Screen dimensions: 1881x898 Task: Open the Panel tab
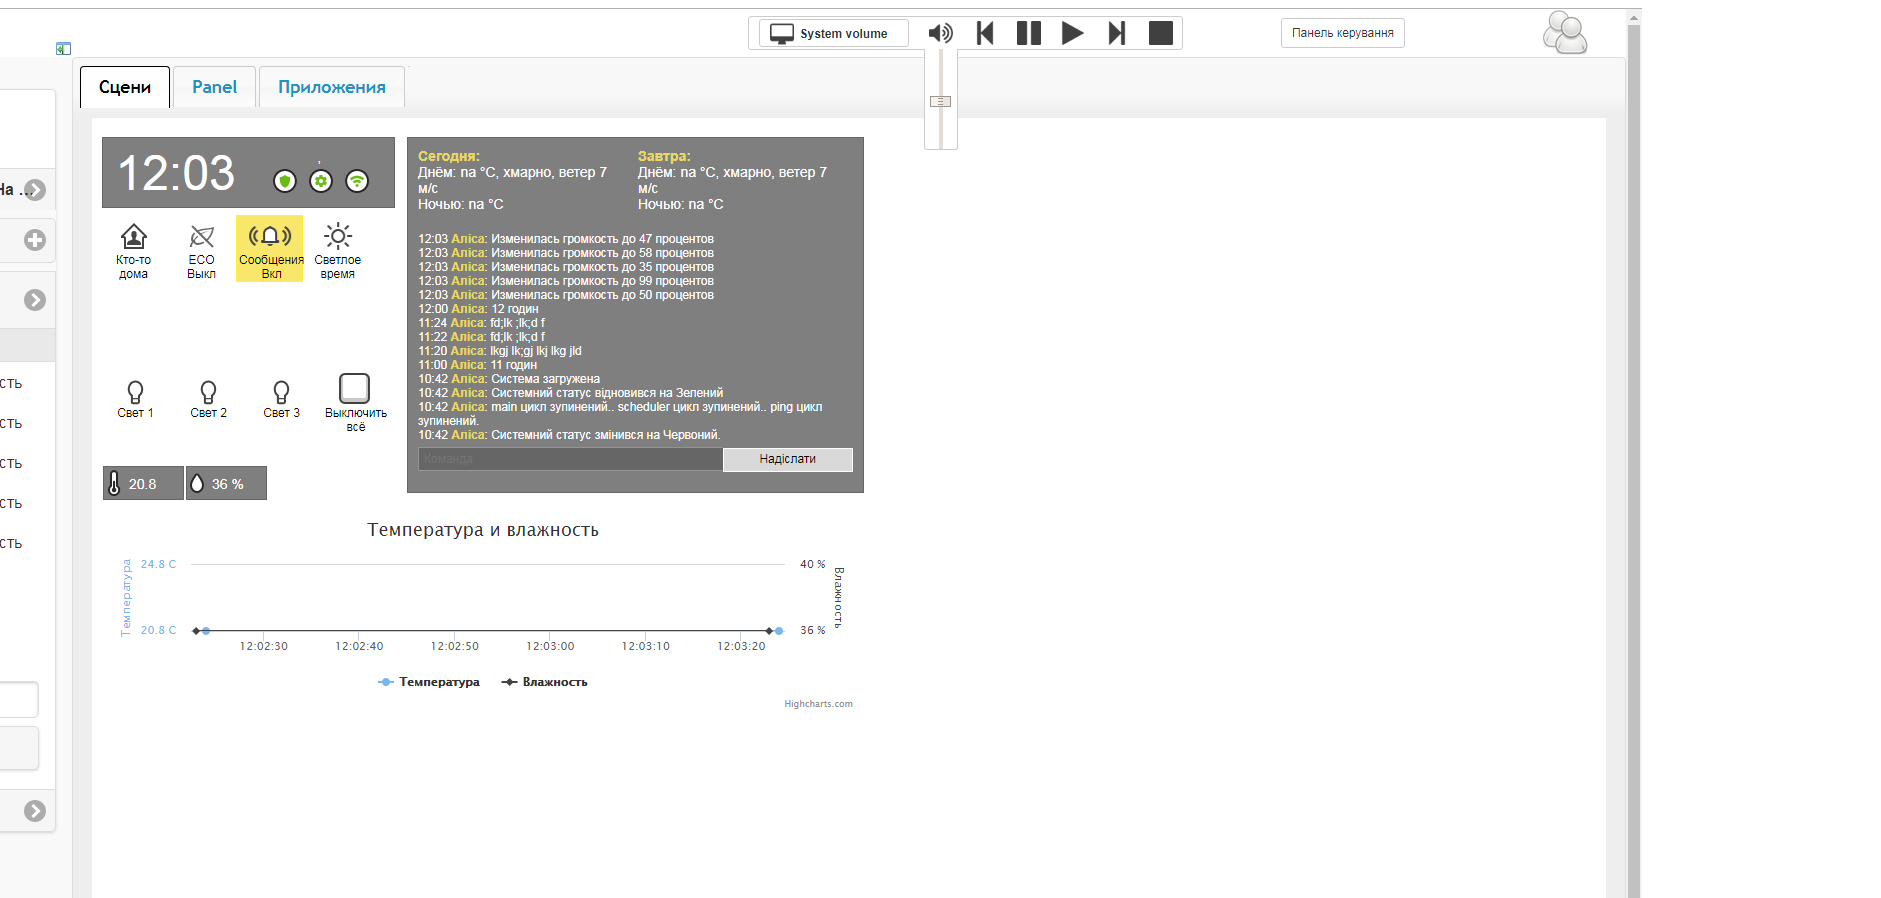tap(215, 87)
